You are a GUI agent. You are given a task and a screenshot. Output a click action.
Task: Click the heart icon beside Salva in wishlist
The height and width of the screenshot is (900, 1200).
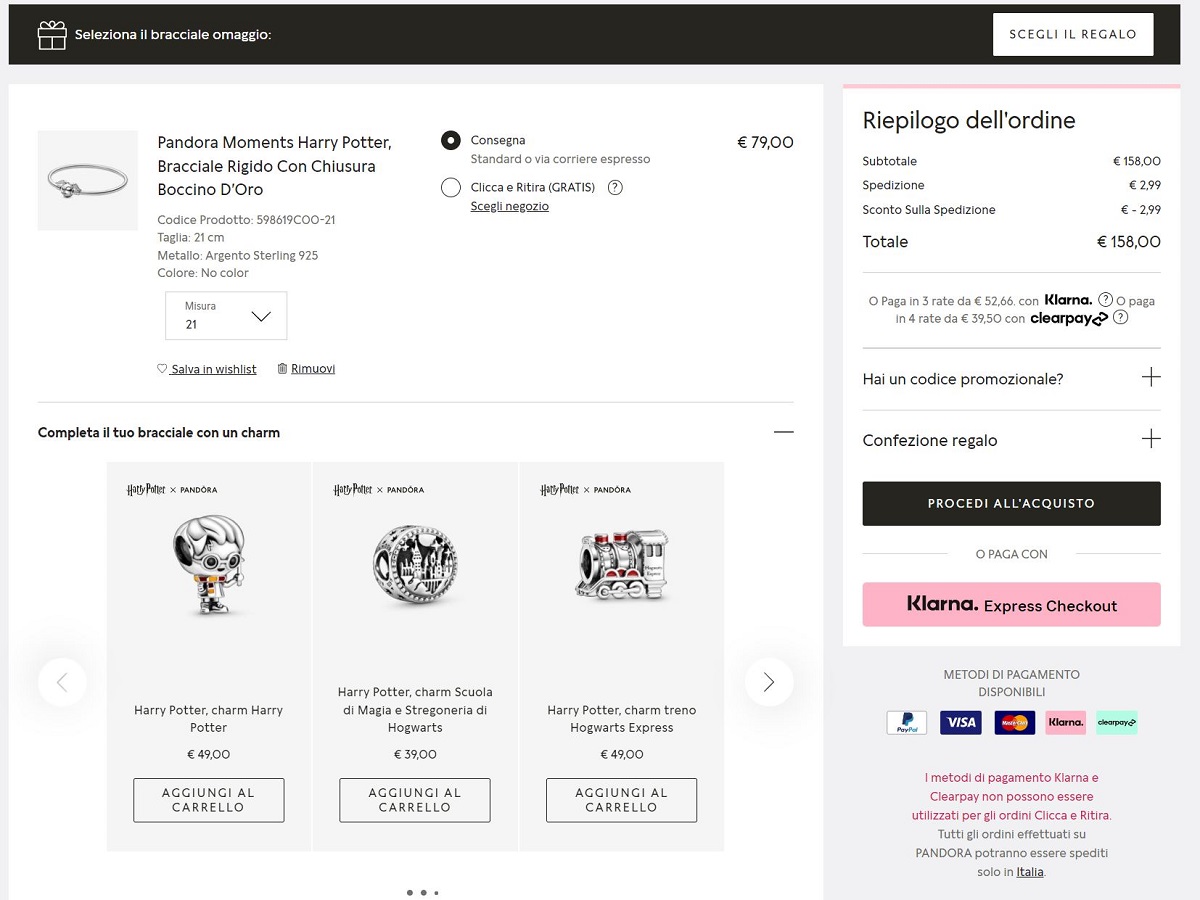[162, 369]
